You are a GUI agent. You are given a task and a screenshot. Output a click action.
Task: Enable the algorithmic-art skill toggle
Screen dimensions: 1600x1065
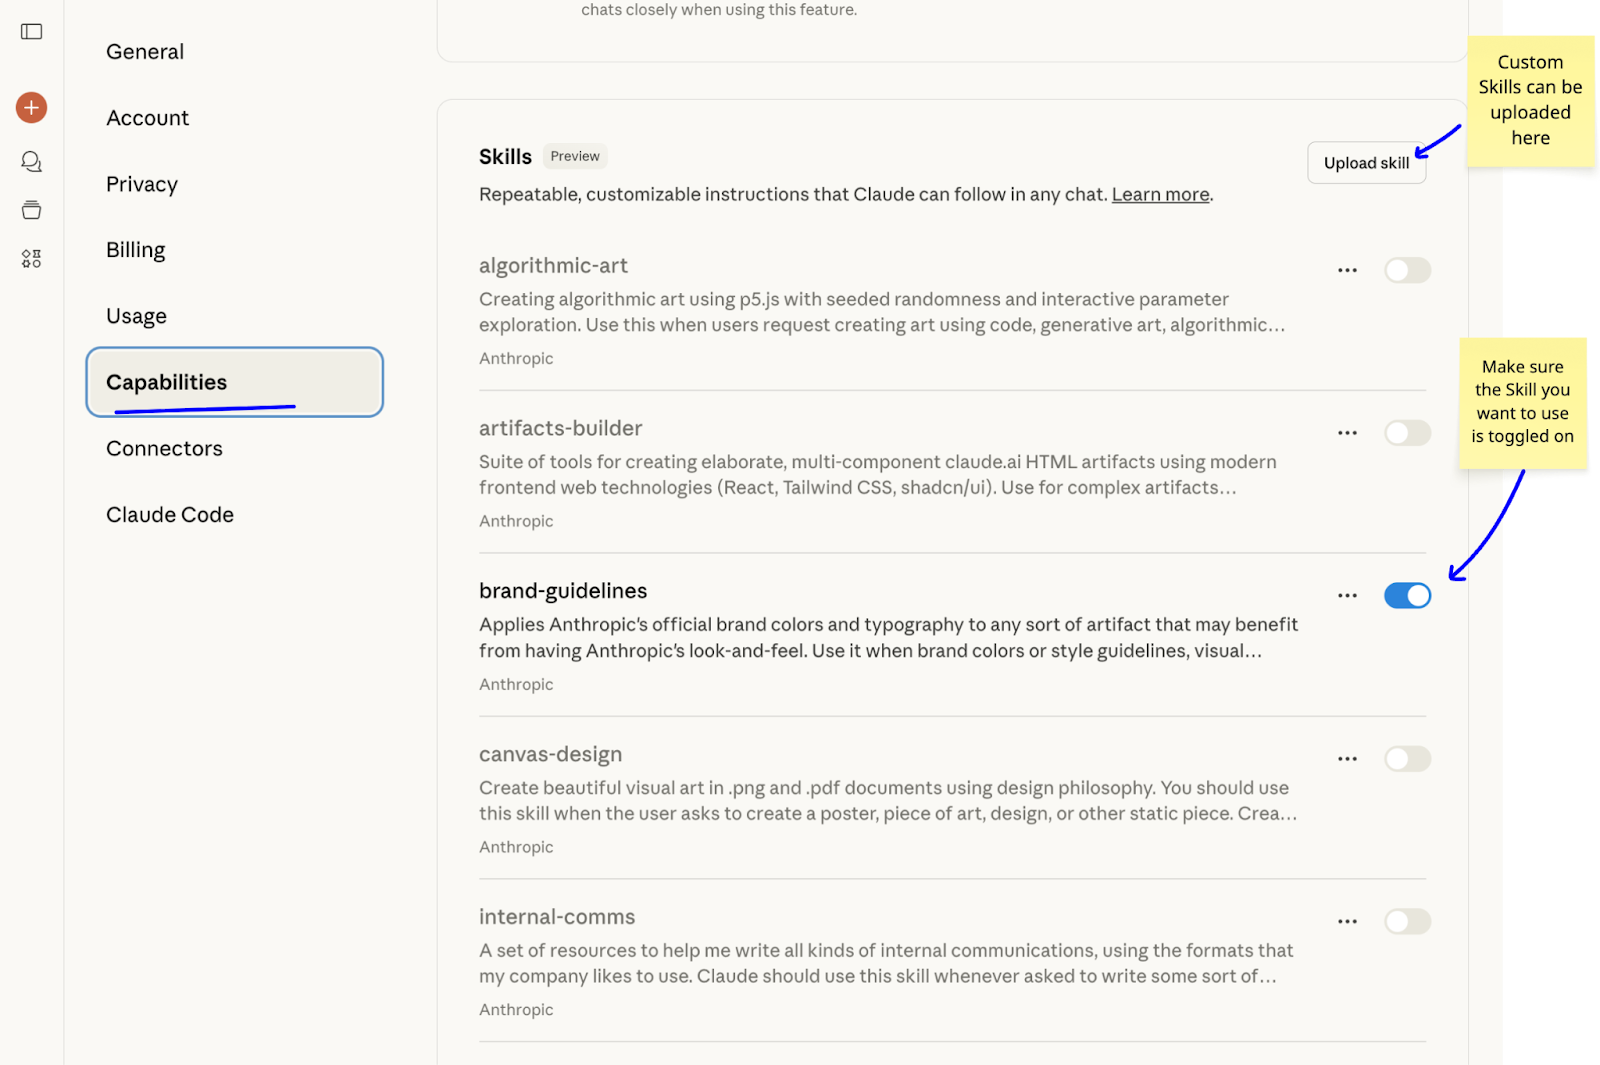1407,270
